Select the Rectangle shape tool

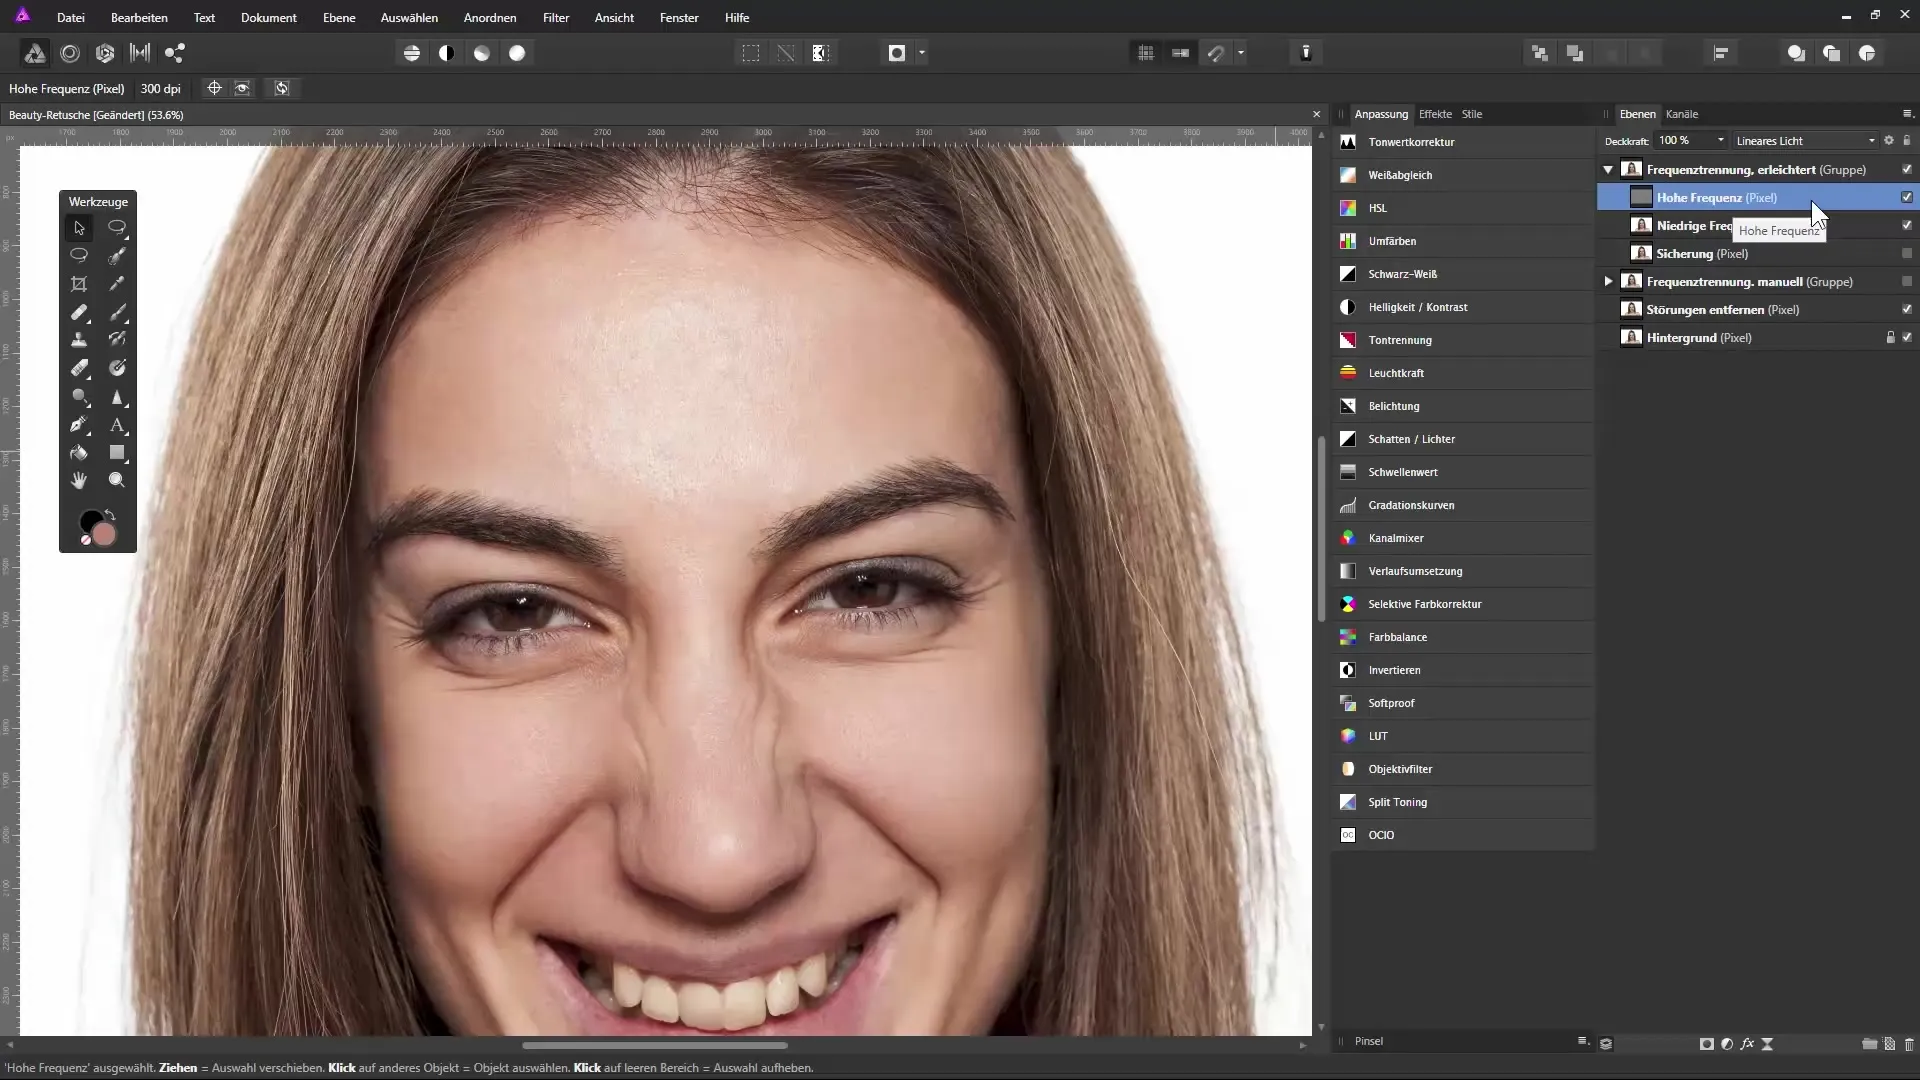117,453
